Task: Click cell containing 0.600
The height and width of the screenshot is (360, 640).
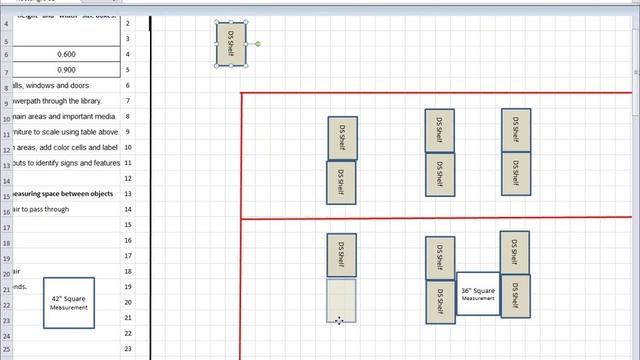Action: pyautogui.click(x=67, y=54)
